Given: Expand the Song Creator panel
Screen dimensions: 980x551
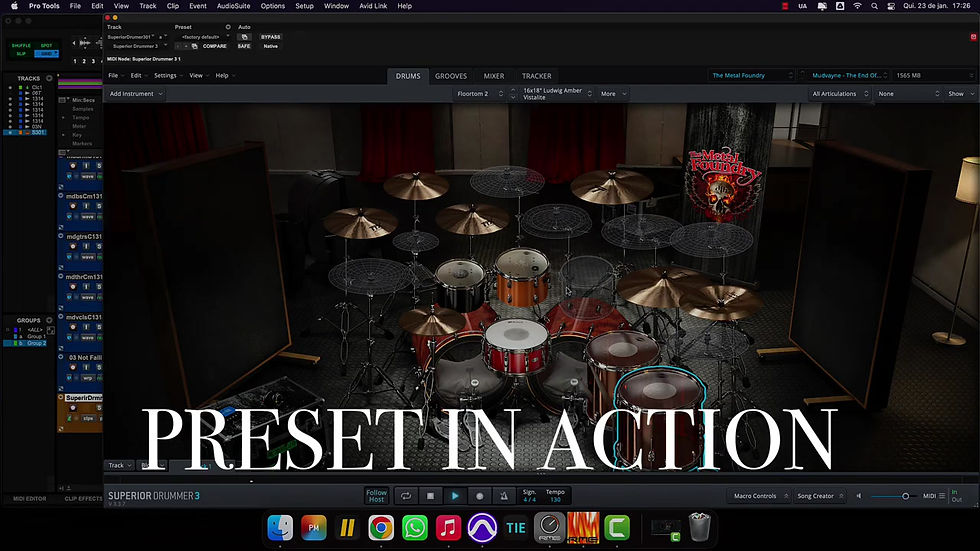Looking at the screenshot, I should coord(819,496).
